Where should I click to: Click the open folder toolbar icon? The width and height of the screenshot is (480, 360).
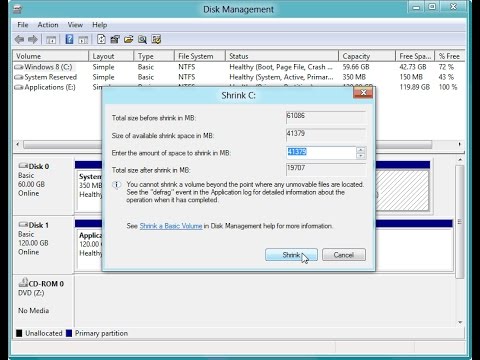point(129,39)
